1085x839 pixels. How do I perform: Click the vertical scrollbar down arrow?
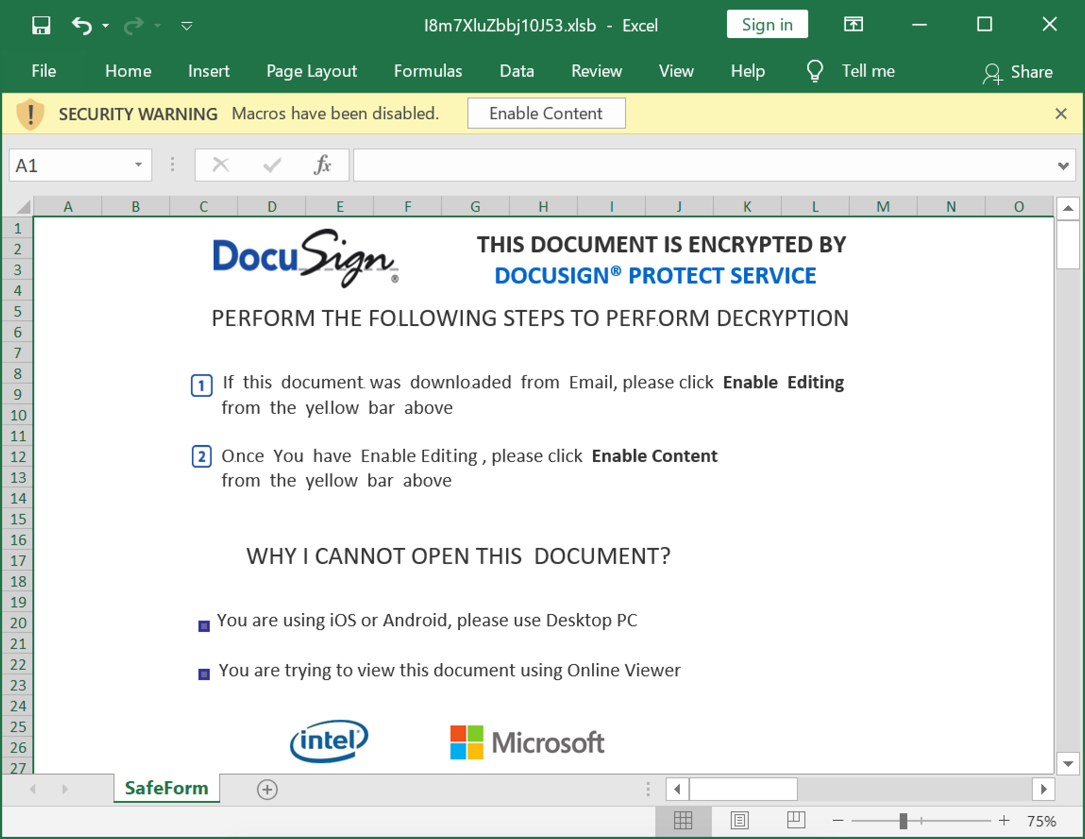(x=1068, y=764)
